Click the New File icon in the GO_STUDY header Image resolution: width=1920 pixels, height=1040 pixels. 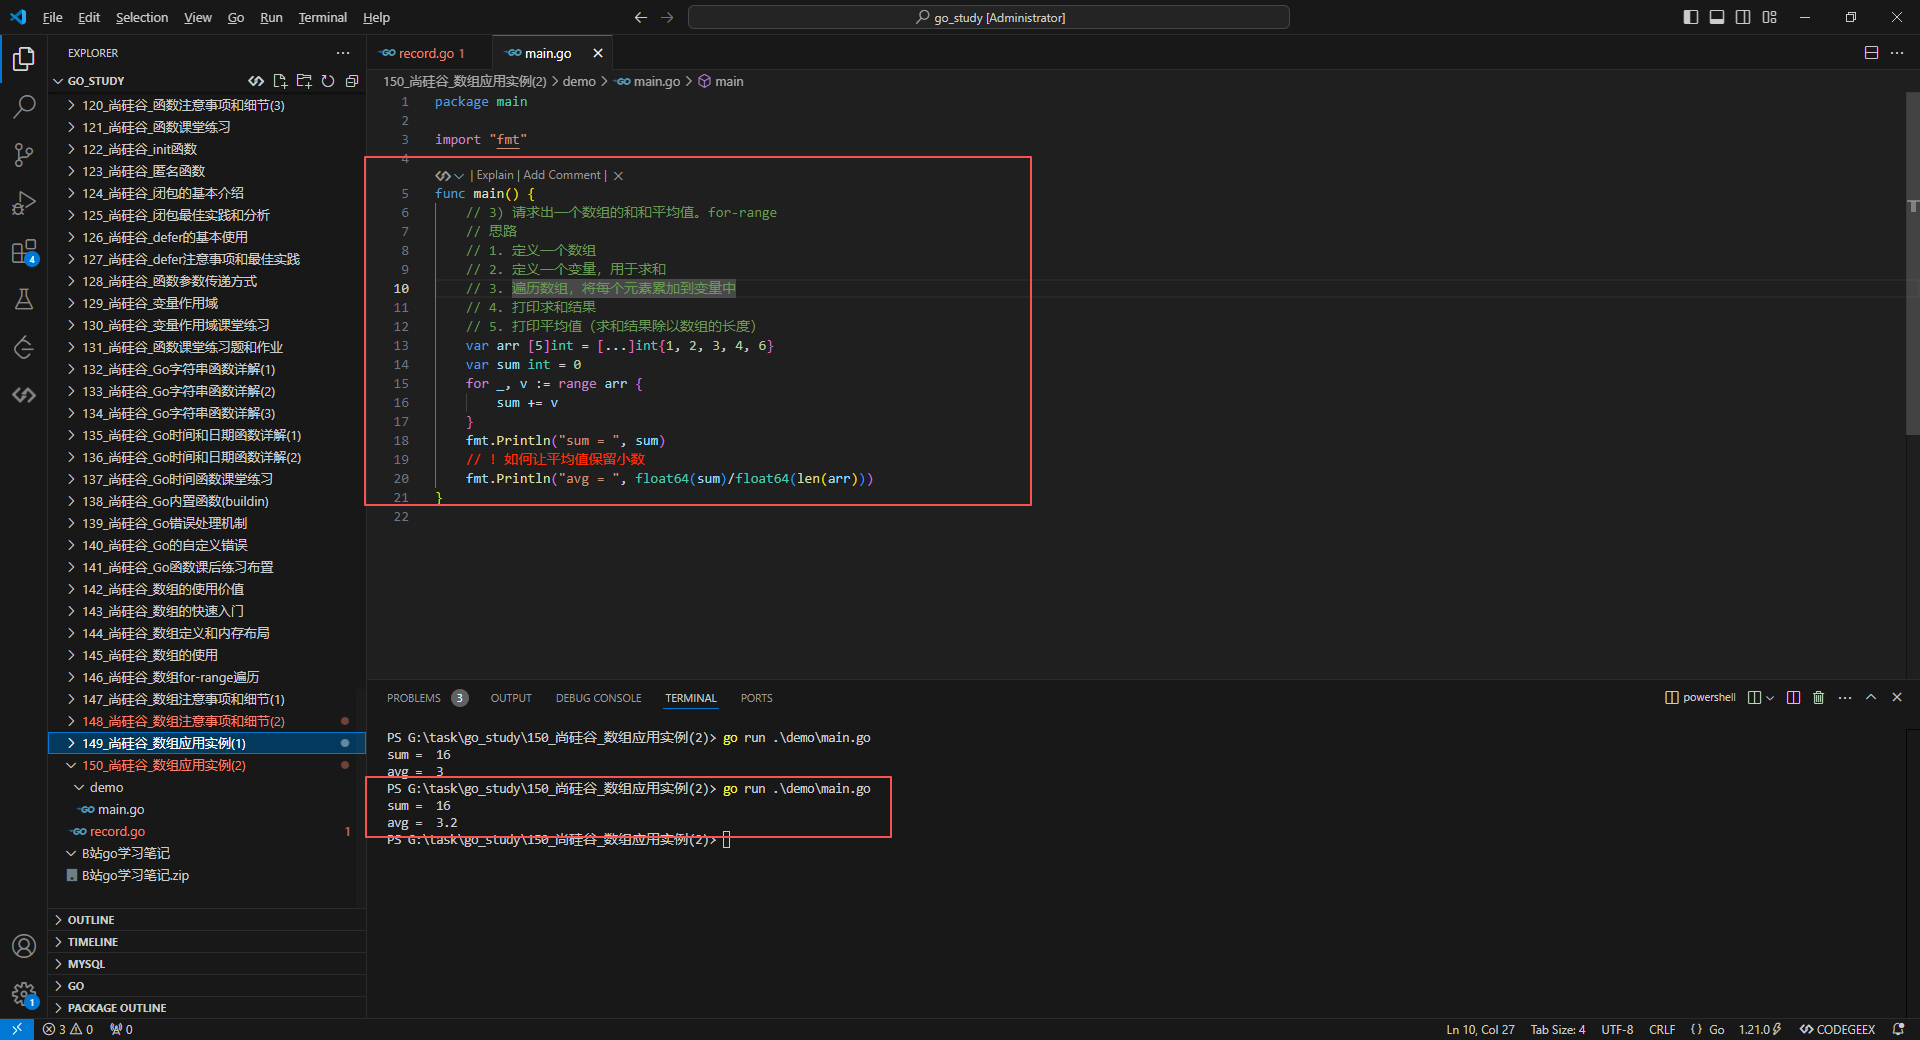[x=280, y=81]
